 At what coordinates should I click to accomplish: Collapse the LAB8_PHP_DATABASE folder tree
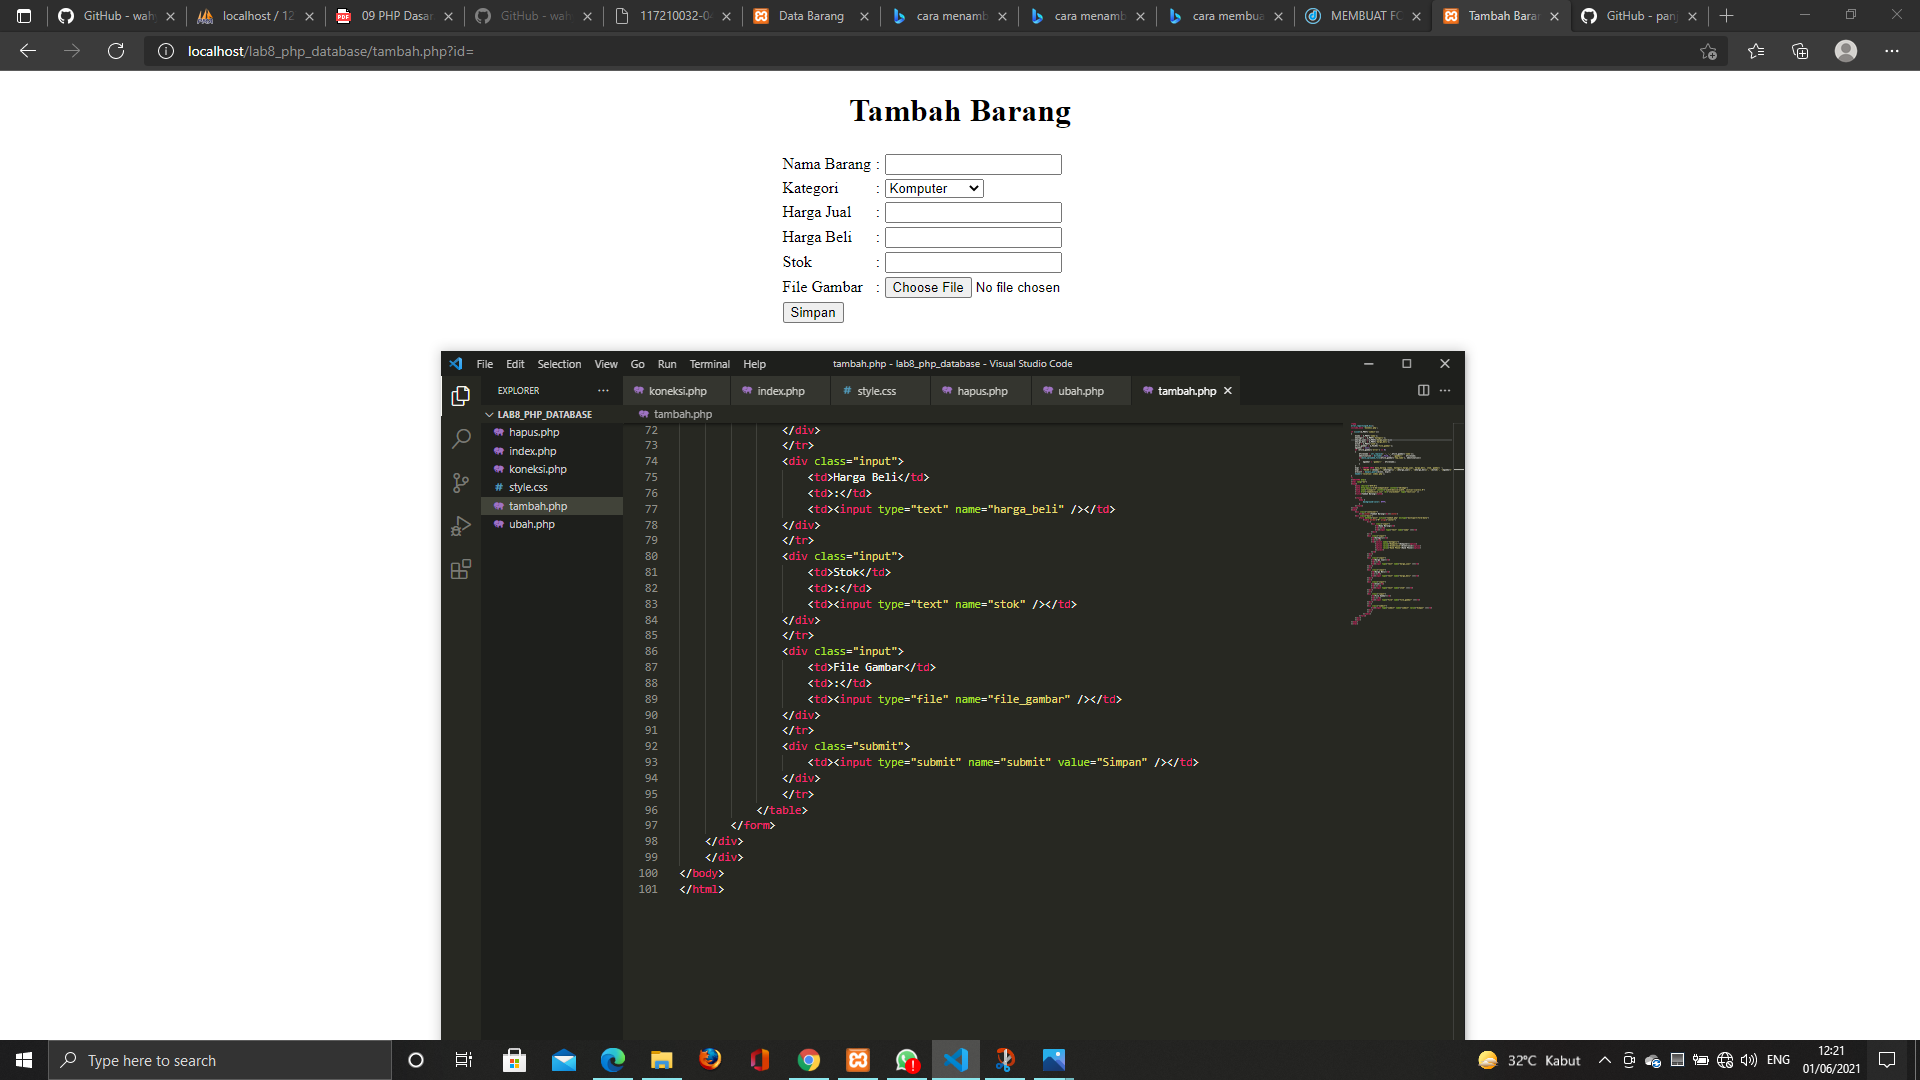point(489,413)
